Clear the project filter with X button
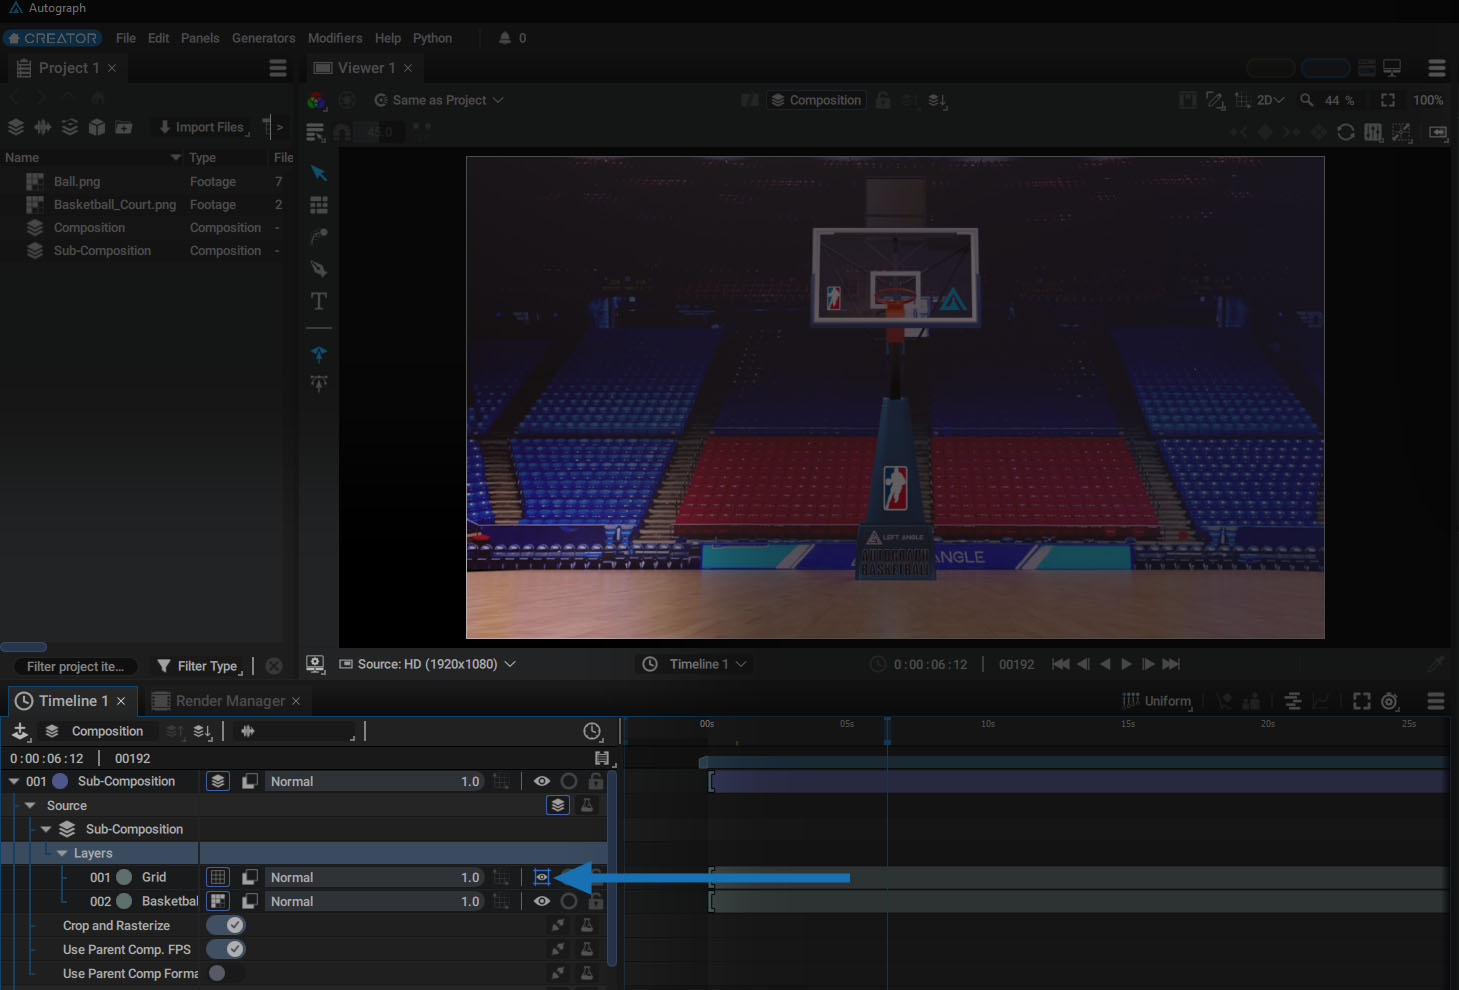The width and height of the screenshot is (1459, 990). 274,666
